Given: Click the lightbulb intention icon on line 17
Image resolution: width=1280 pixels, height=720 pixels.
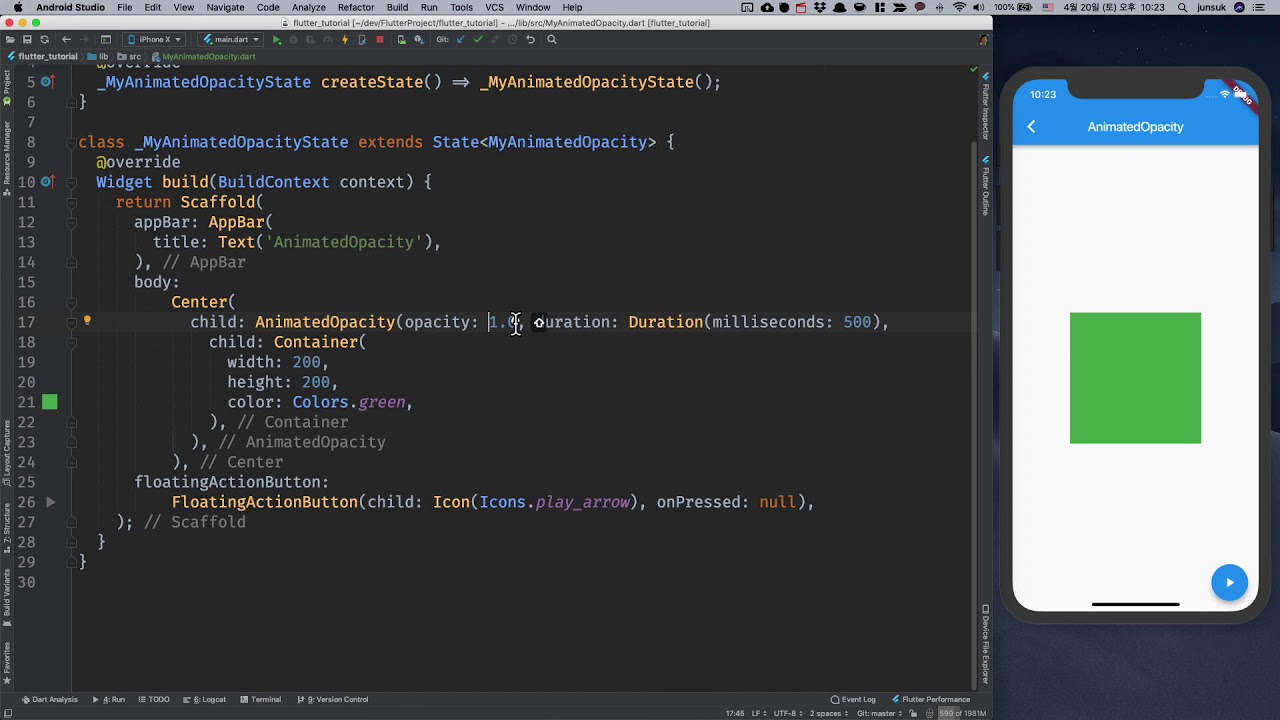Looking at the screenshot, I should [x=87, y=321].
